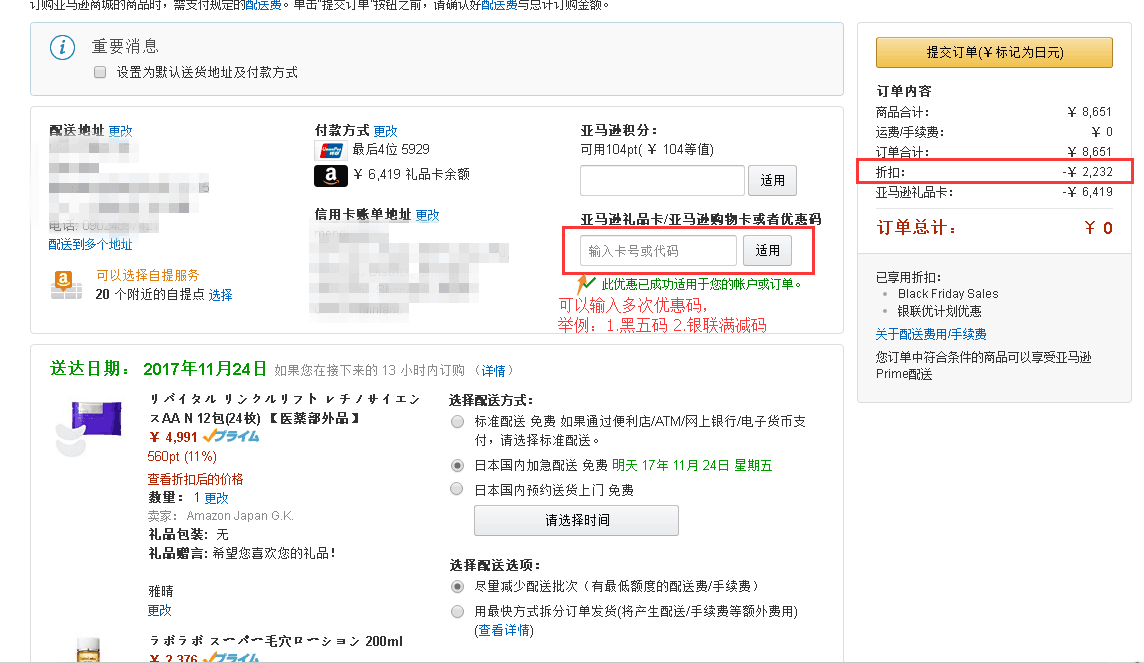The image size is (1144, 663).
Task: Change the gift message via 更改 link
Action: [x=159, y=610]
